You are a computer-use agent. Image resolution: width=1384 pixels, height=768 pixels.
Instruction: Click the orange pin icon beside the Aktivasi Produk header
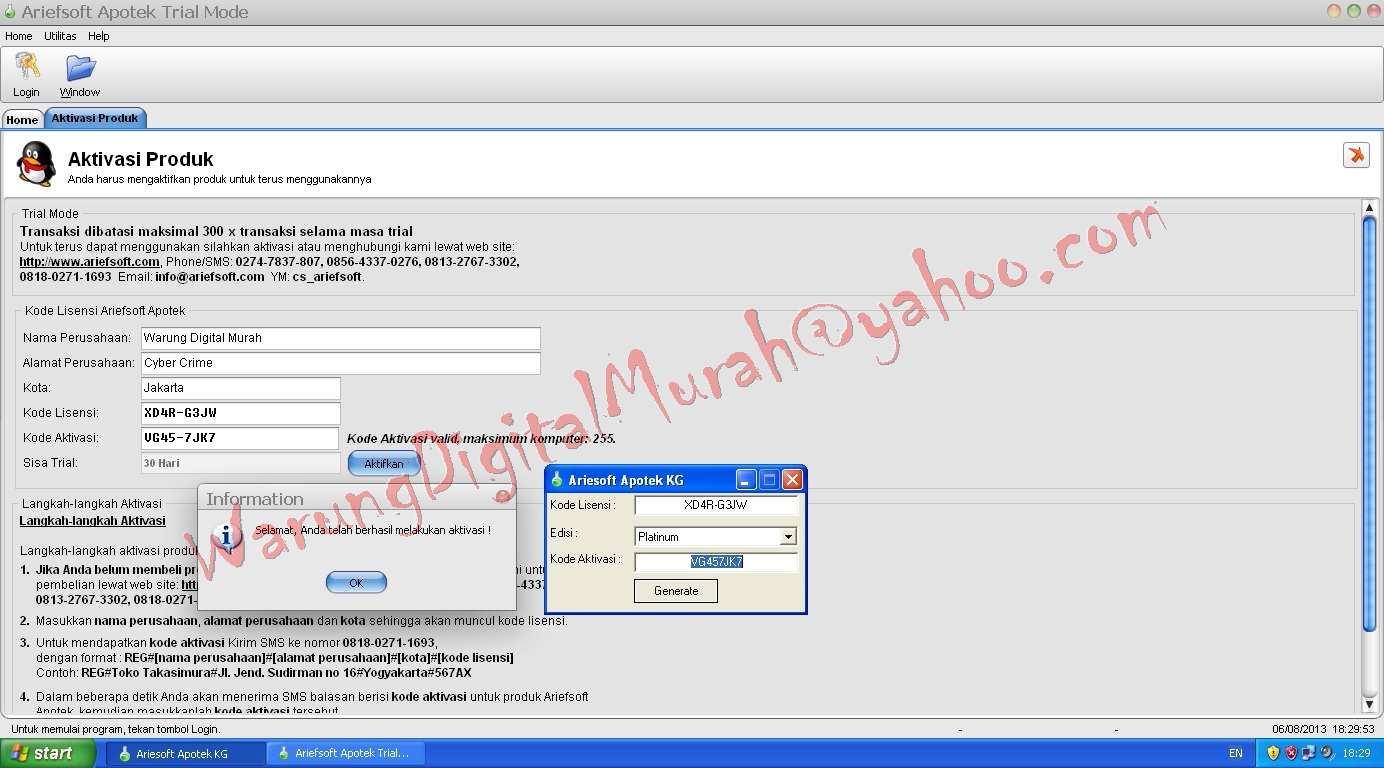(1356, 155)
